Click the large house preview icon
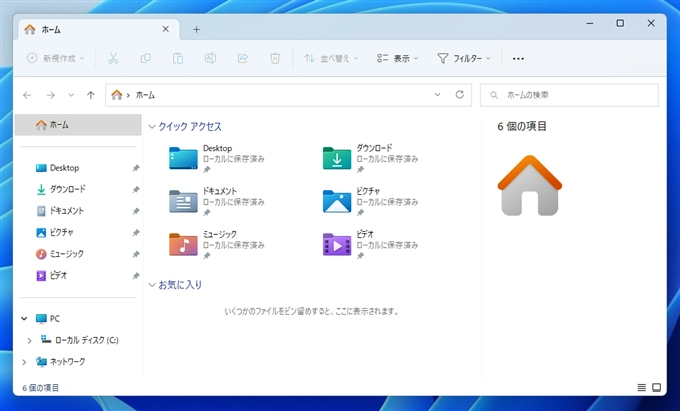Image resolution: width=680 pixels, height=411 pixels. (530, 186)
